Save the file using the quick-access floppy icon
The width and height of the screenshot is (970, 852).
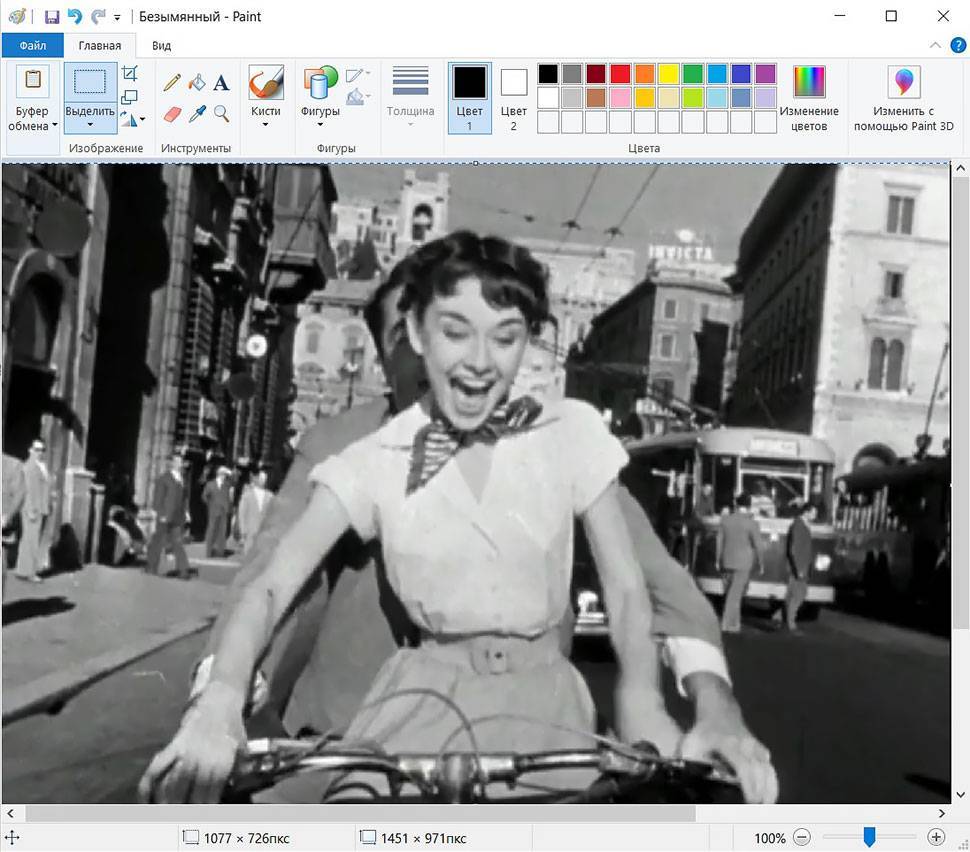52,17
